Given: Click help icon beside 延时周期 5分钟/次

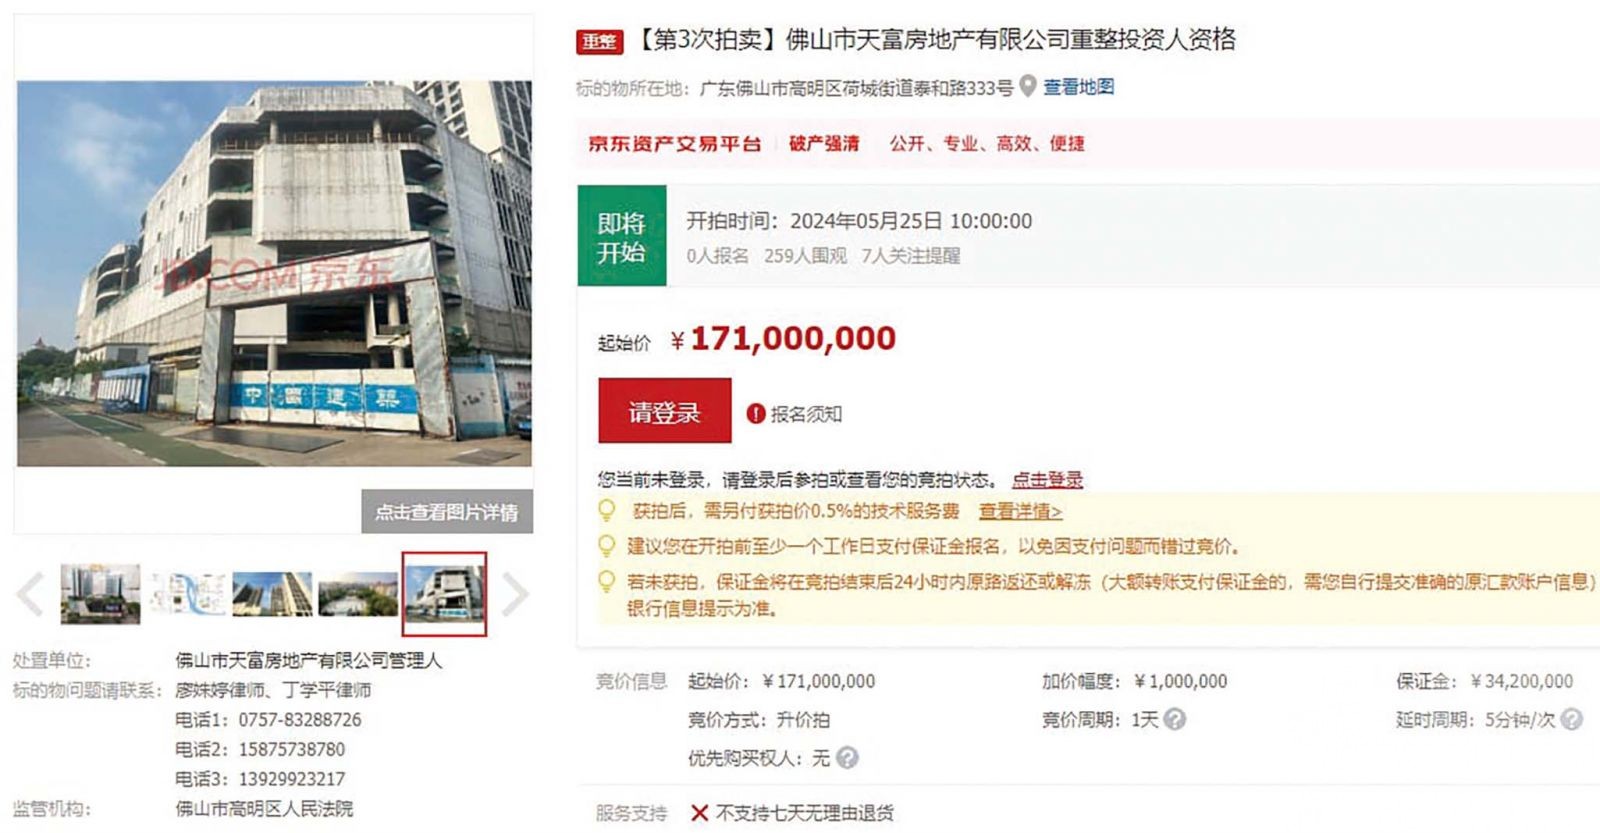Looking at the screenshot, I should [x=1571, y=719].
